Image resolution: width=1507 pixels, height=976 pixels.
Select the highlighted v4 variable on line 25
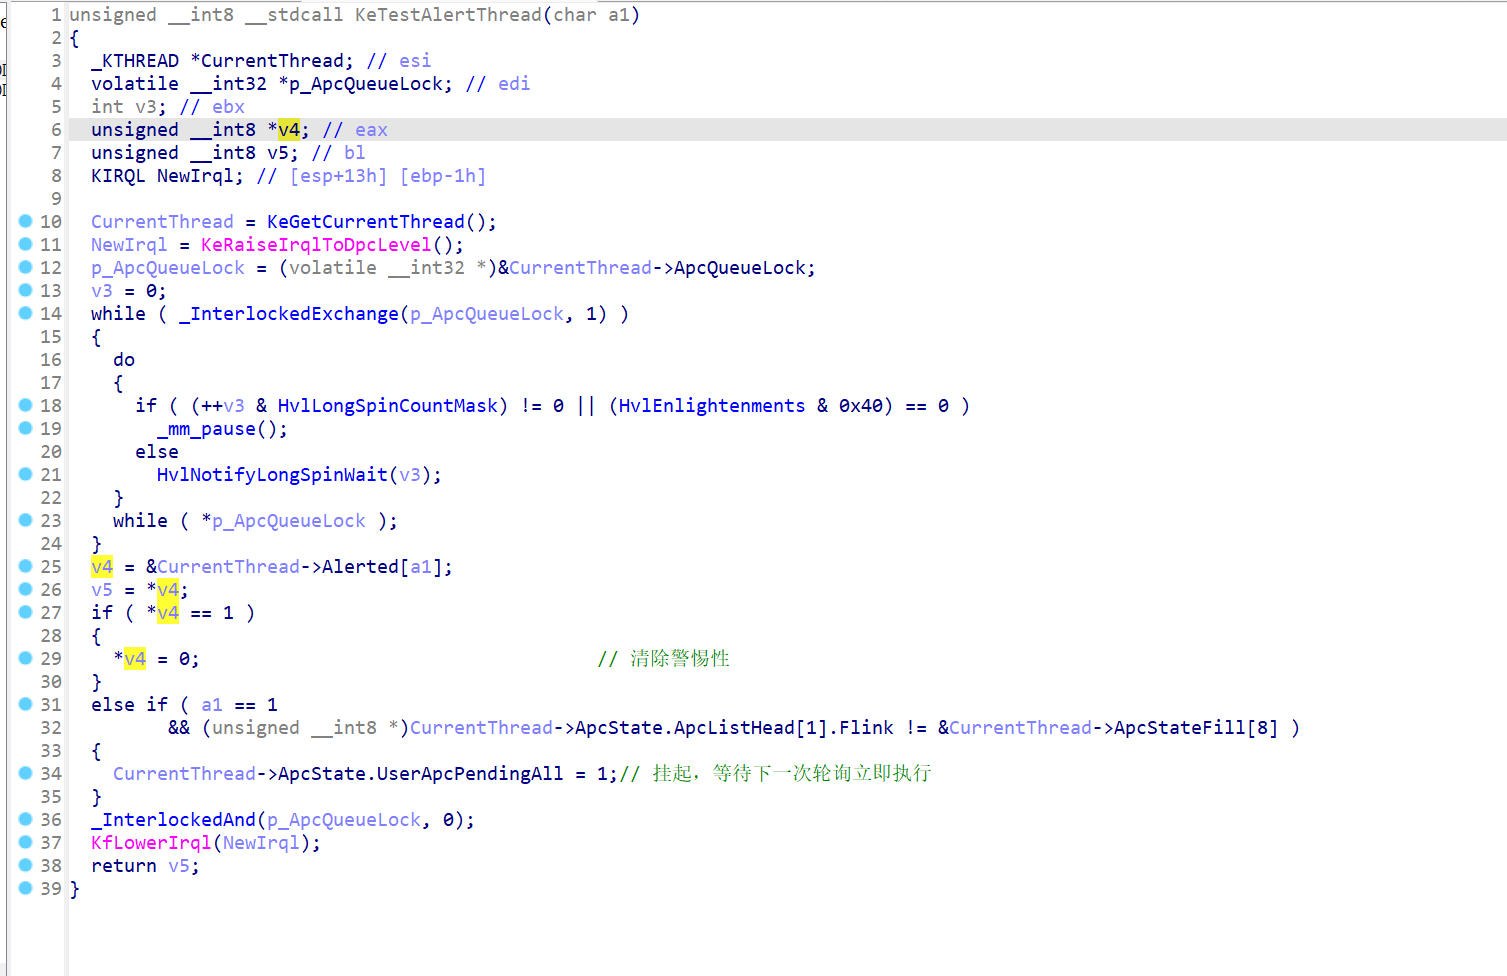101,566
